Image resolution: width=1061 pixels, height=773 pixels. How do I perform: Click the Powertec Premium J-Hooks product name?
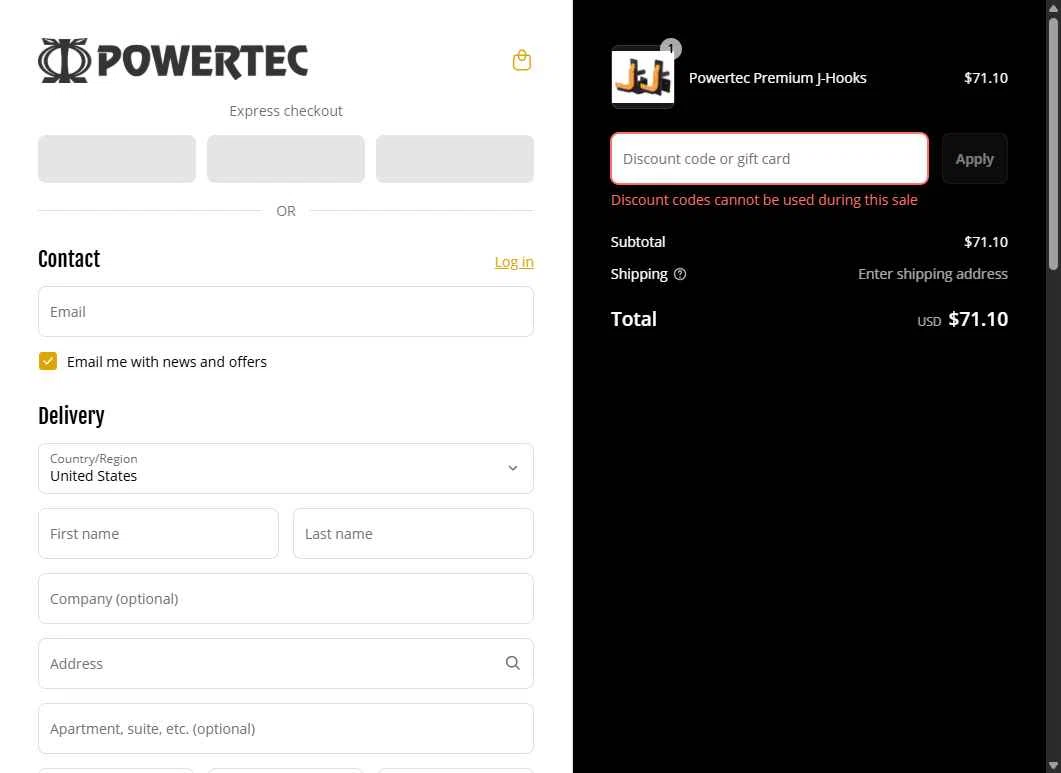coord(777,78)
